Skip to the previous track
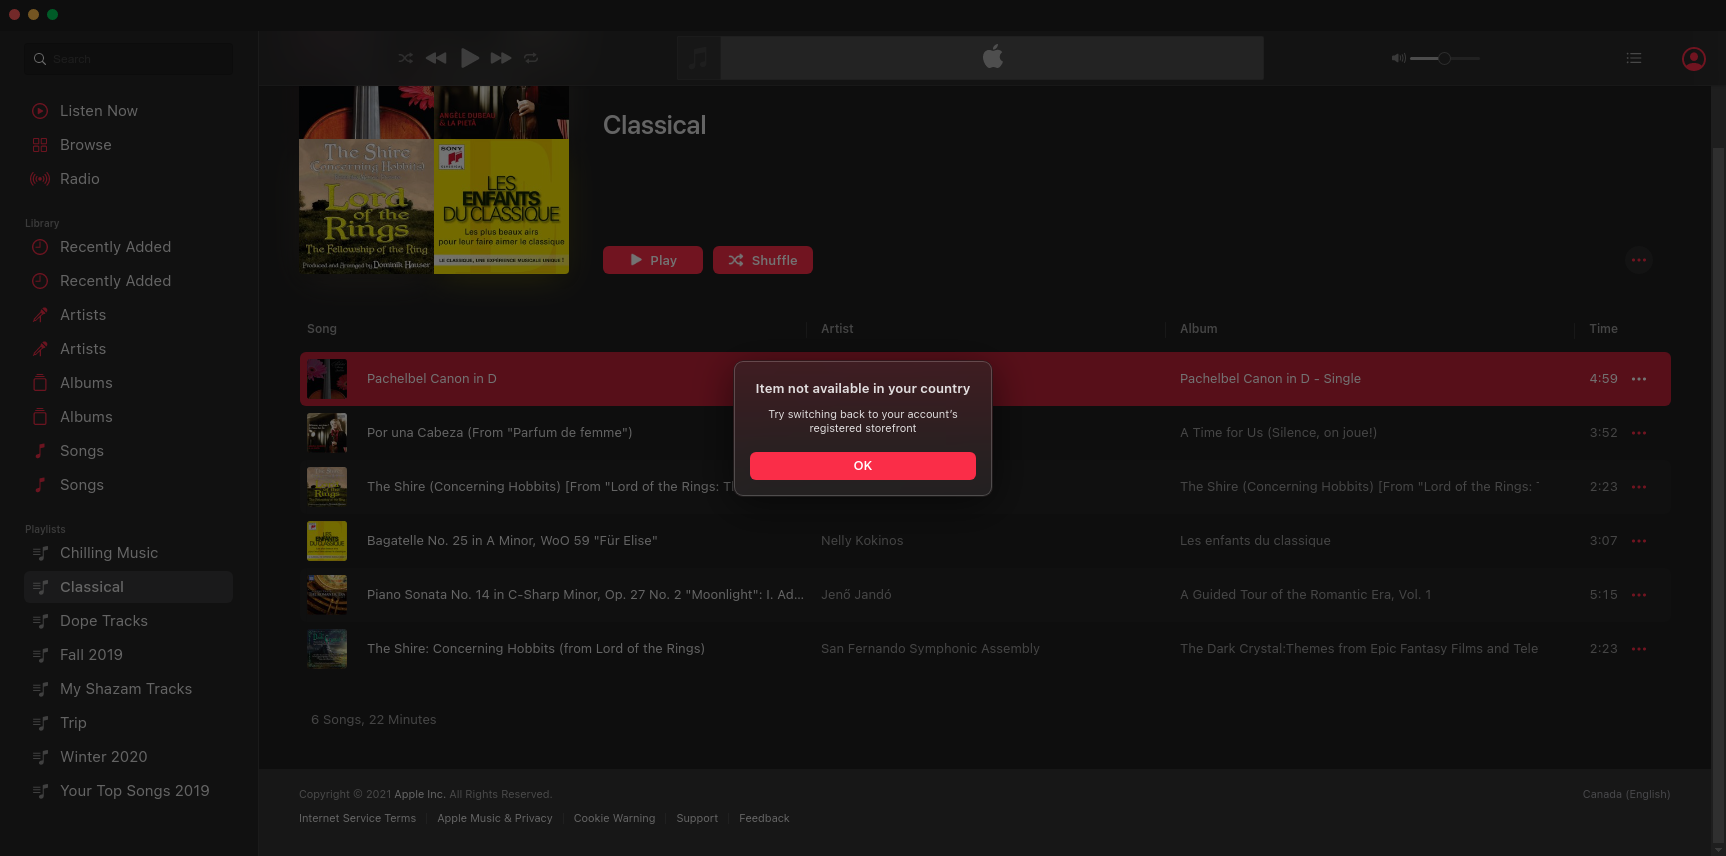This screenshot has height=856, width=1726. point(436,58)
